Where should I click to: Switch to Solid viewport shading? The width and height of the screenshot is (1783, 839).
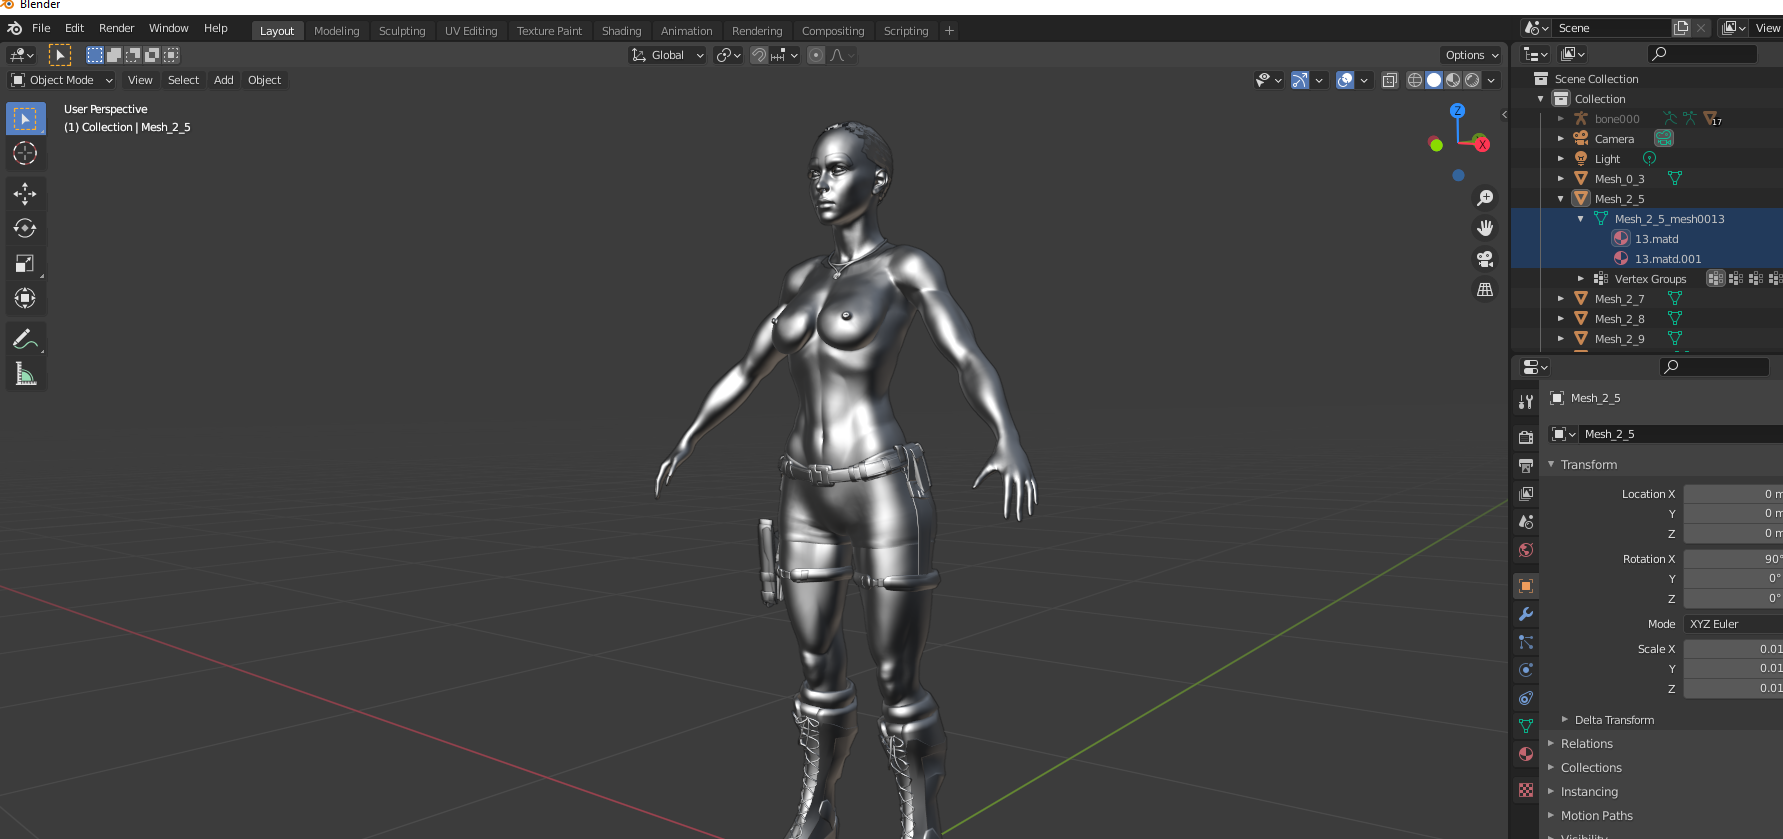[1434, 80]
